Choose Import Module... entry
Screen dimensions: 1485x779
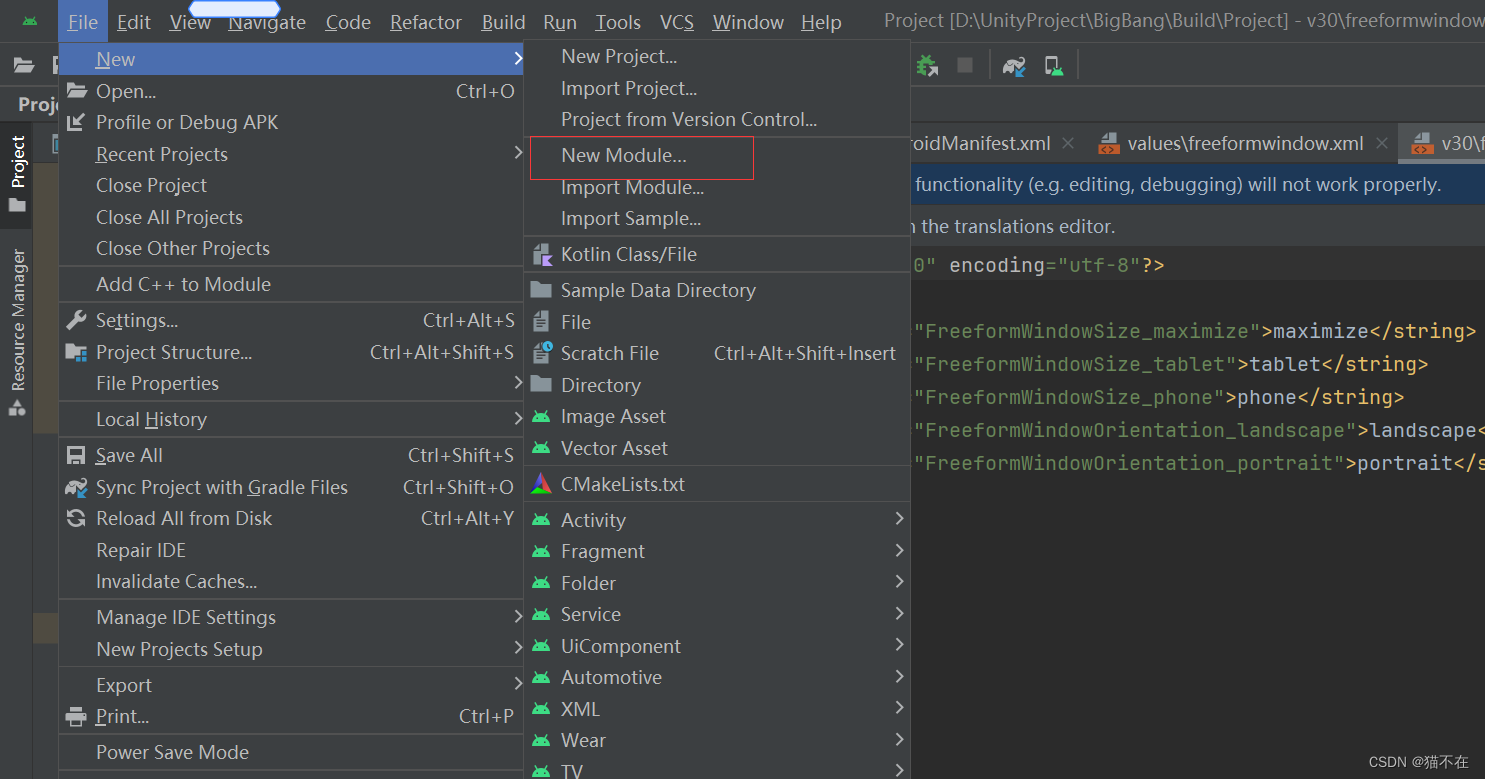717,187
